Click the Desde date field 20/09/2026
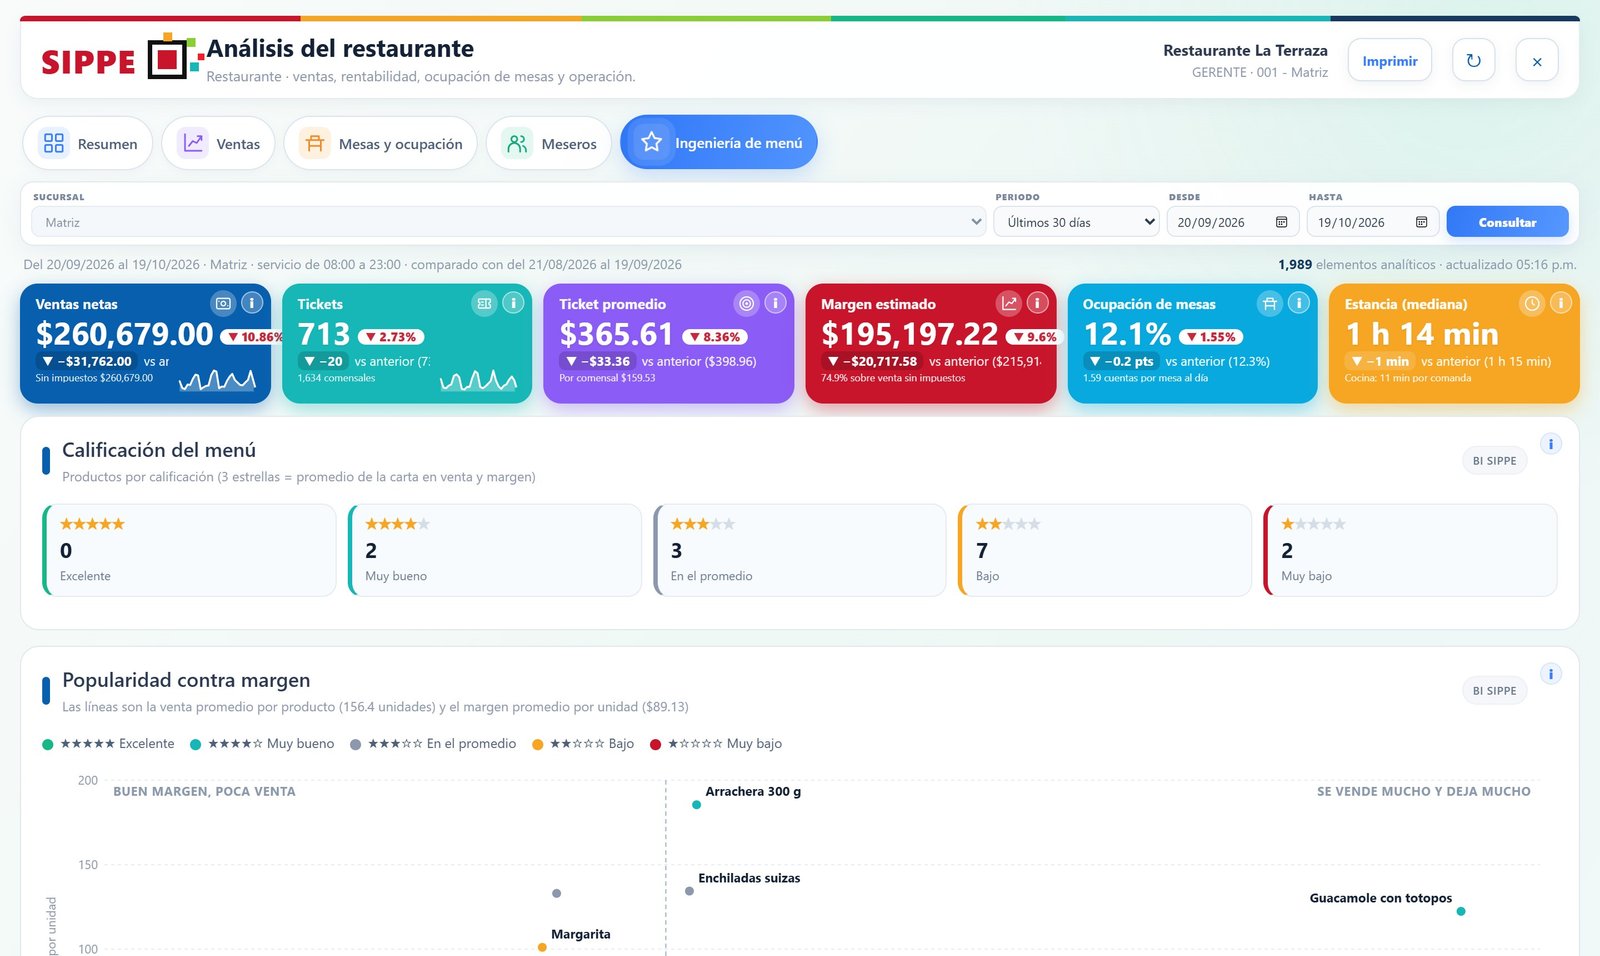 [x=1233, y=222]
